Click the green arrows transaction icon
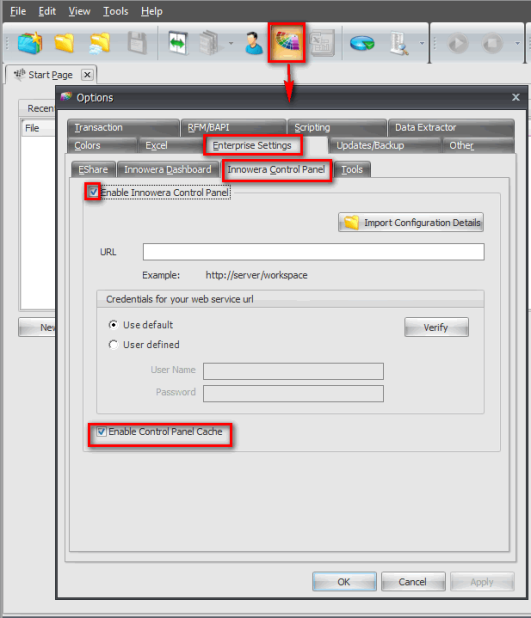This screenshot has height=618, width=531. click(178, 43)
